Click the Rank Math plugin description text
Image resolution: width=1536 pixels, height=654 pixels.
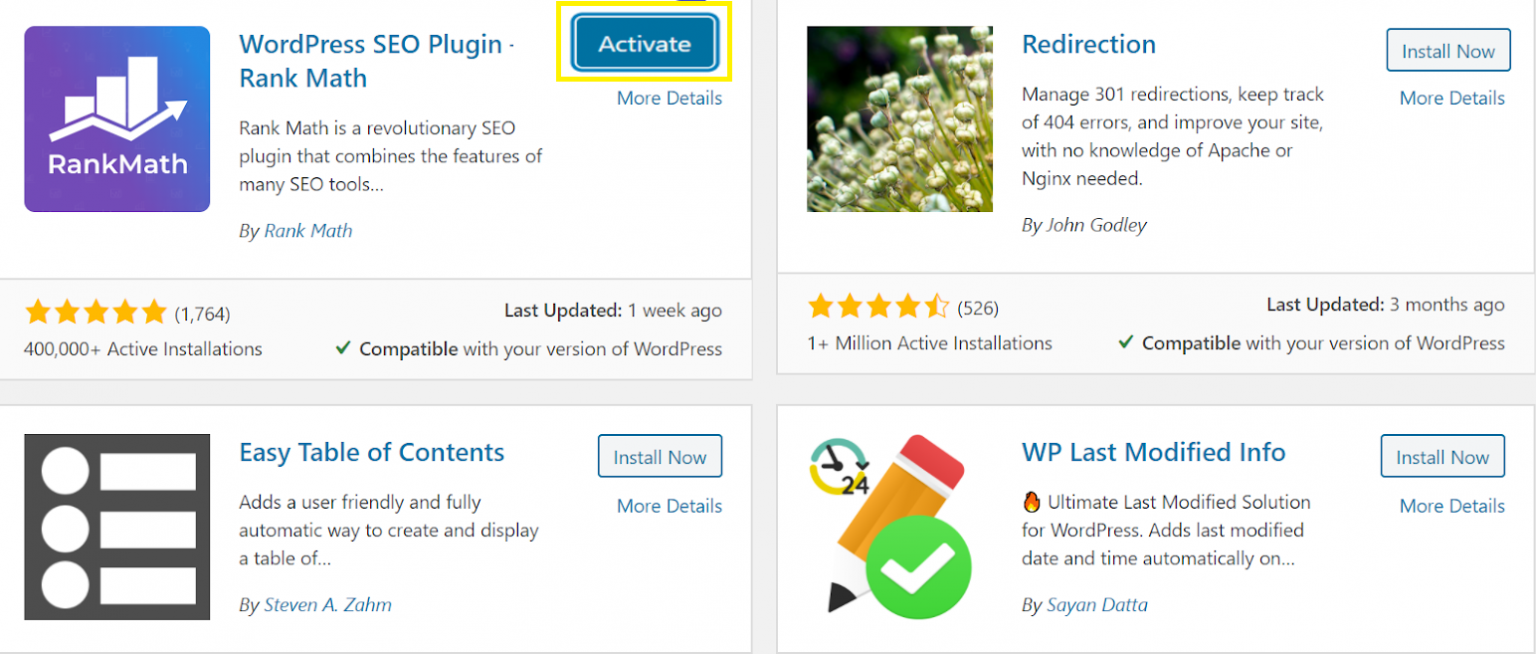391,157
